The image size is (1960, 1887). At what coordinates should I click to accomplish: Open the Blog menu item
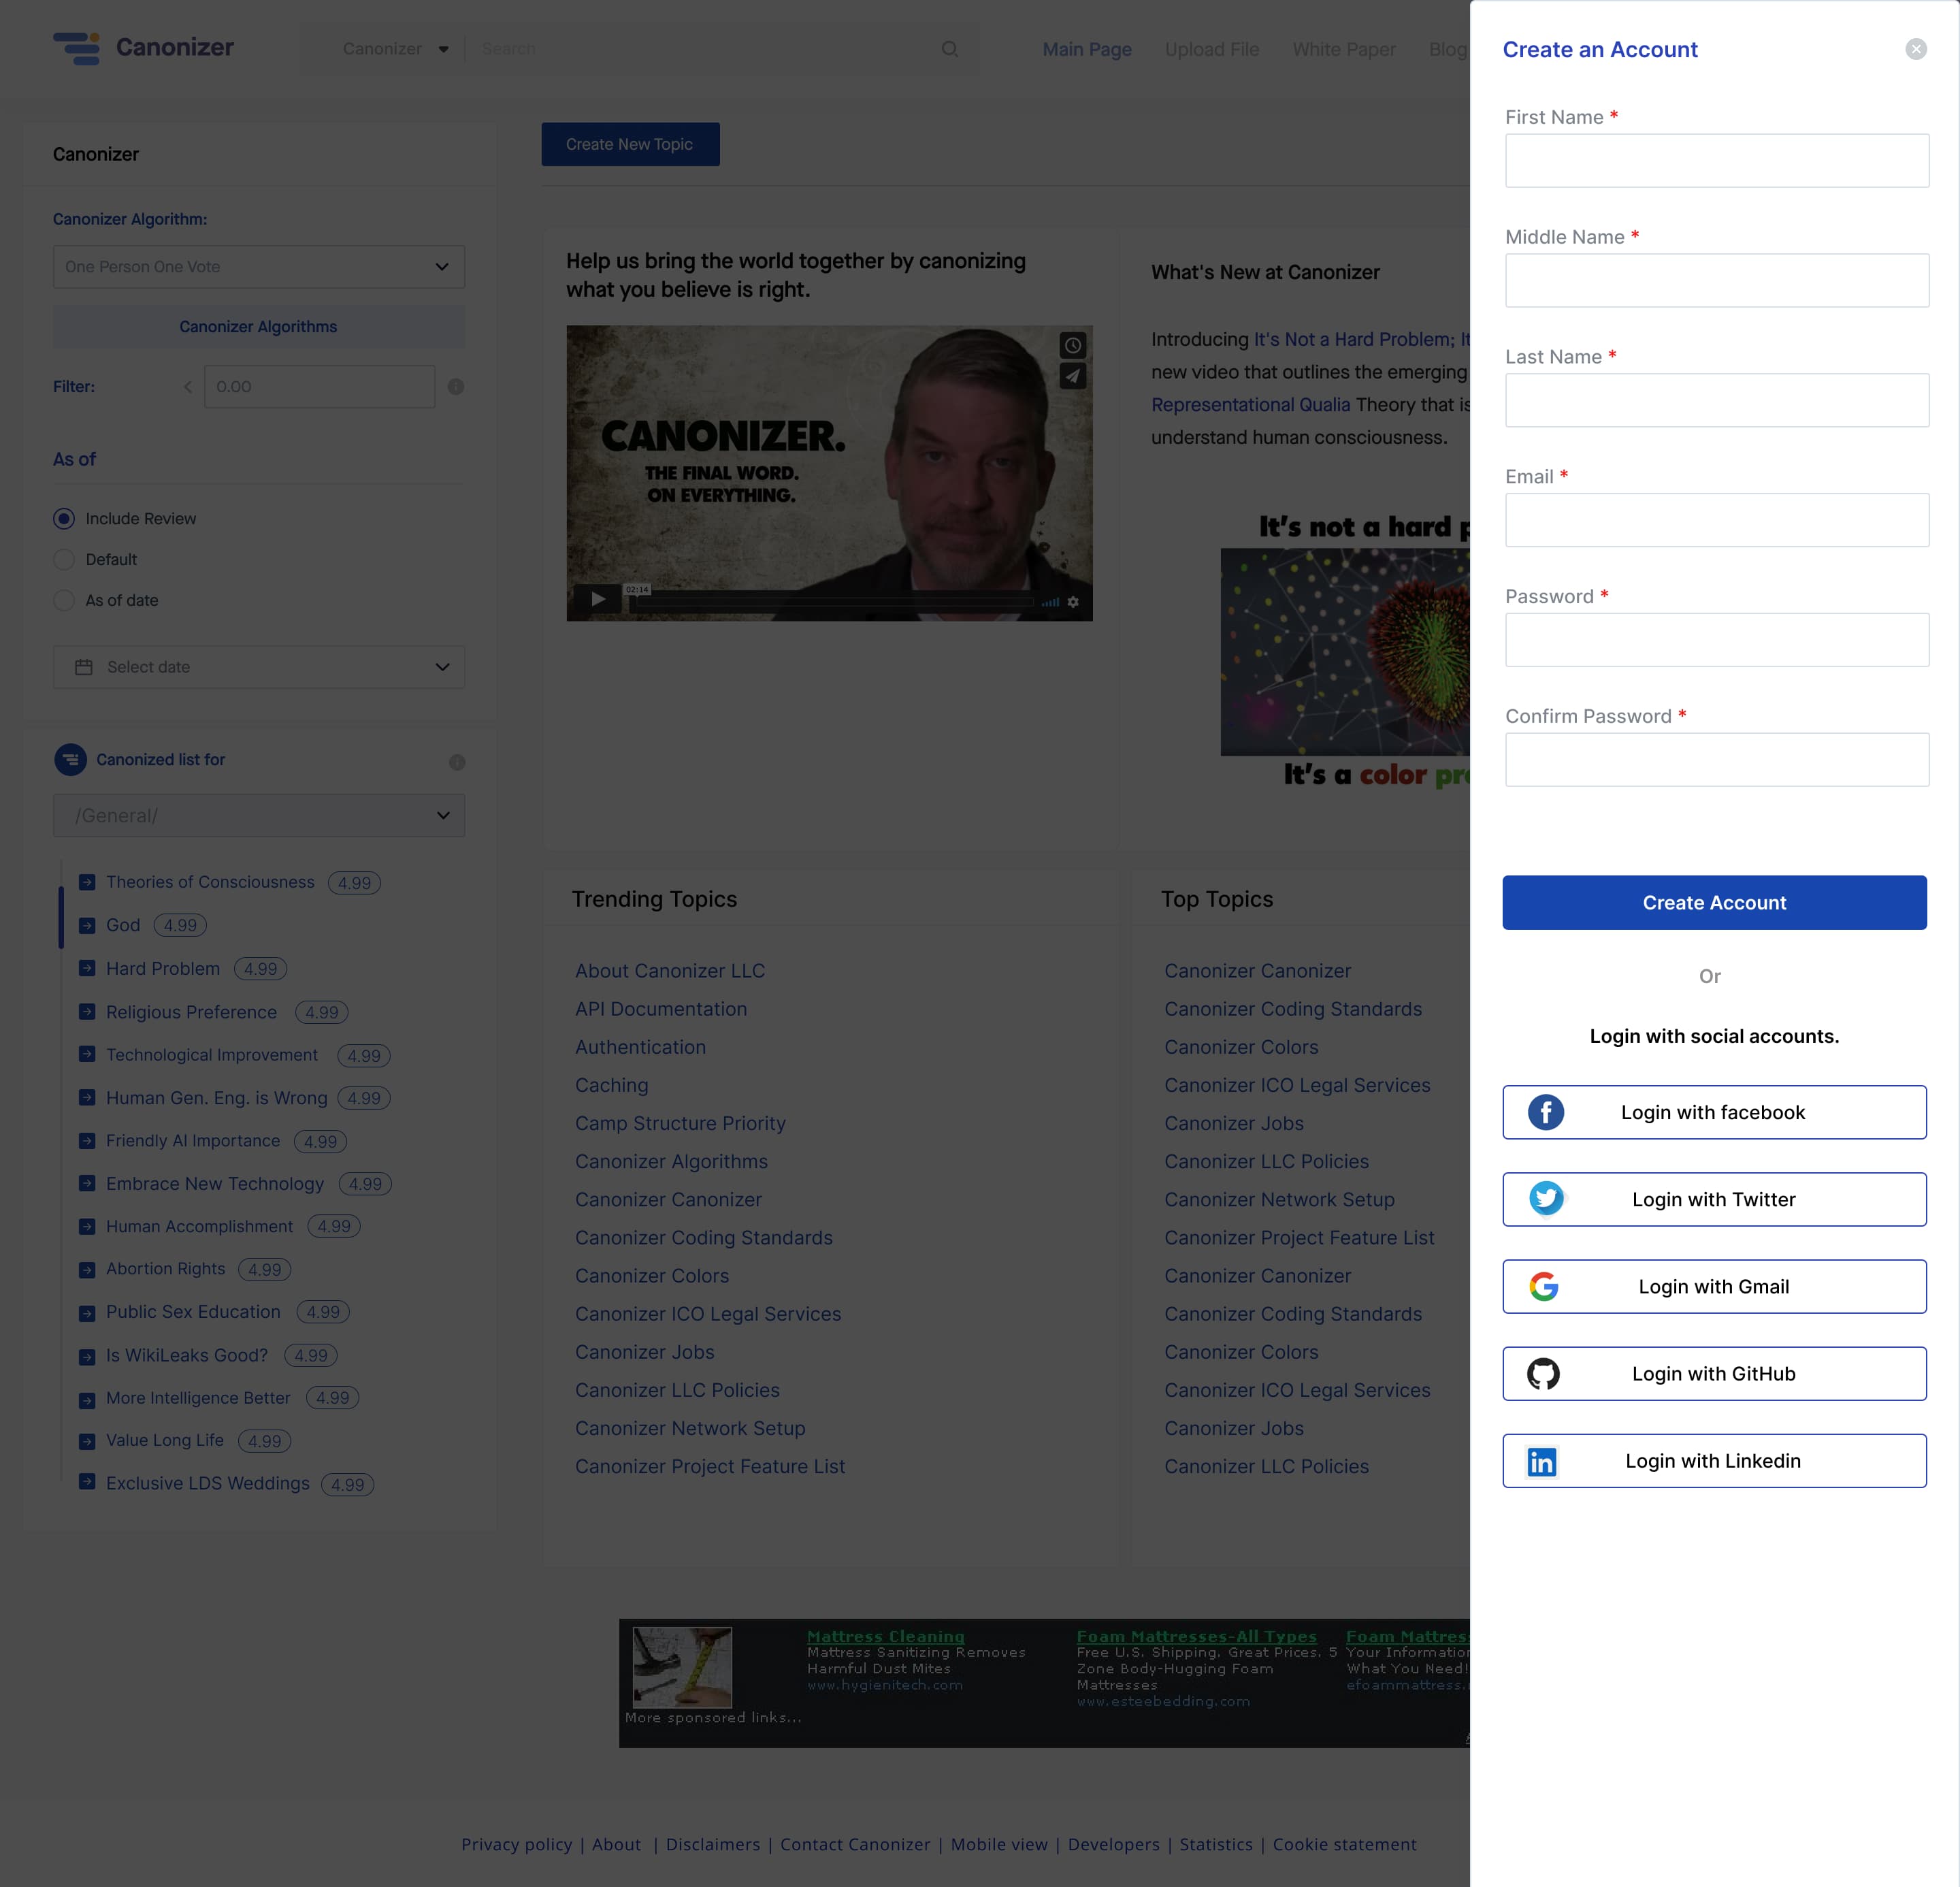[x=1447, y=49]
